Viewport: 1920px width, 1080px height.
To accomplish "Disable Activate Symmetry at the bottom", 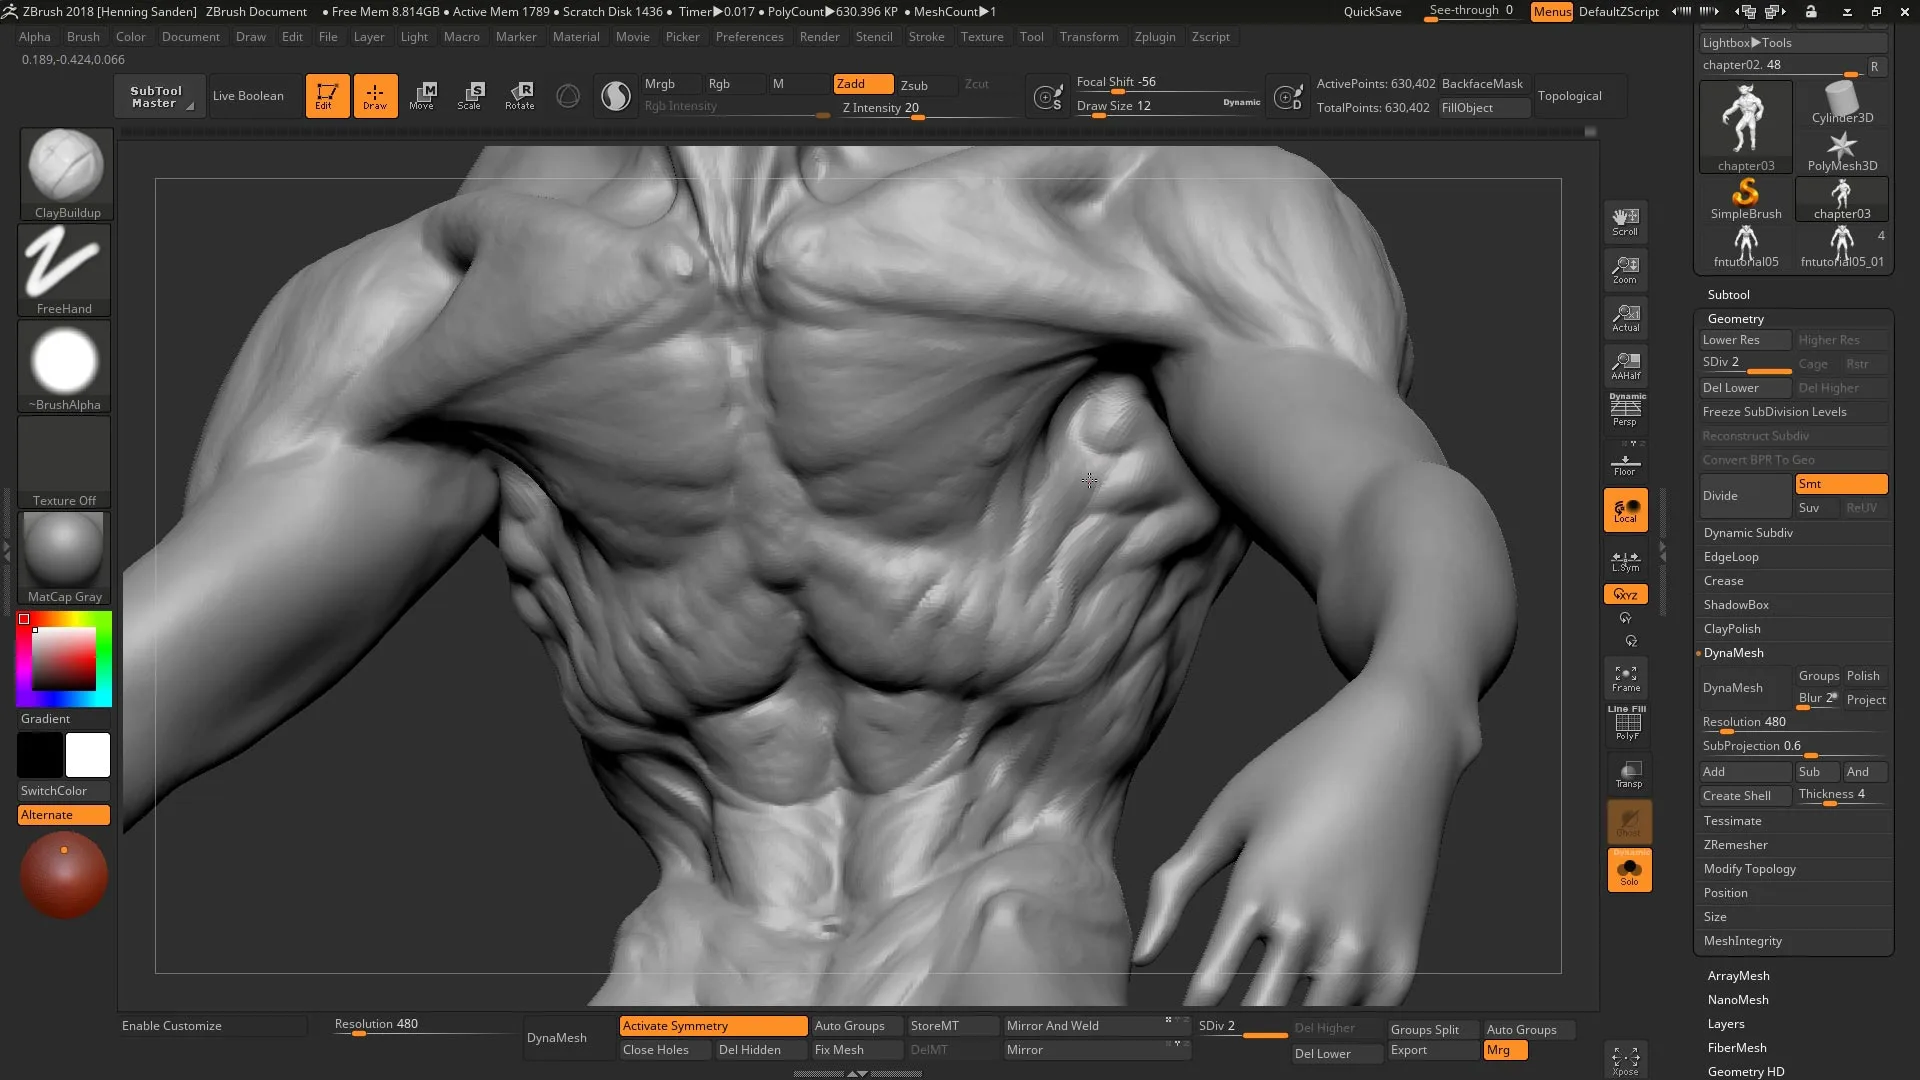I will [x=712, y=1025].
